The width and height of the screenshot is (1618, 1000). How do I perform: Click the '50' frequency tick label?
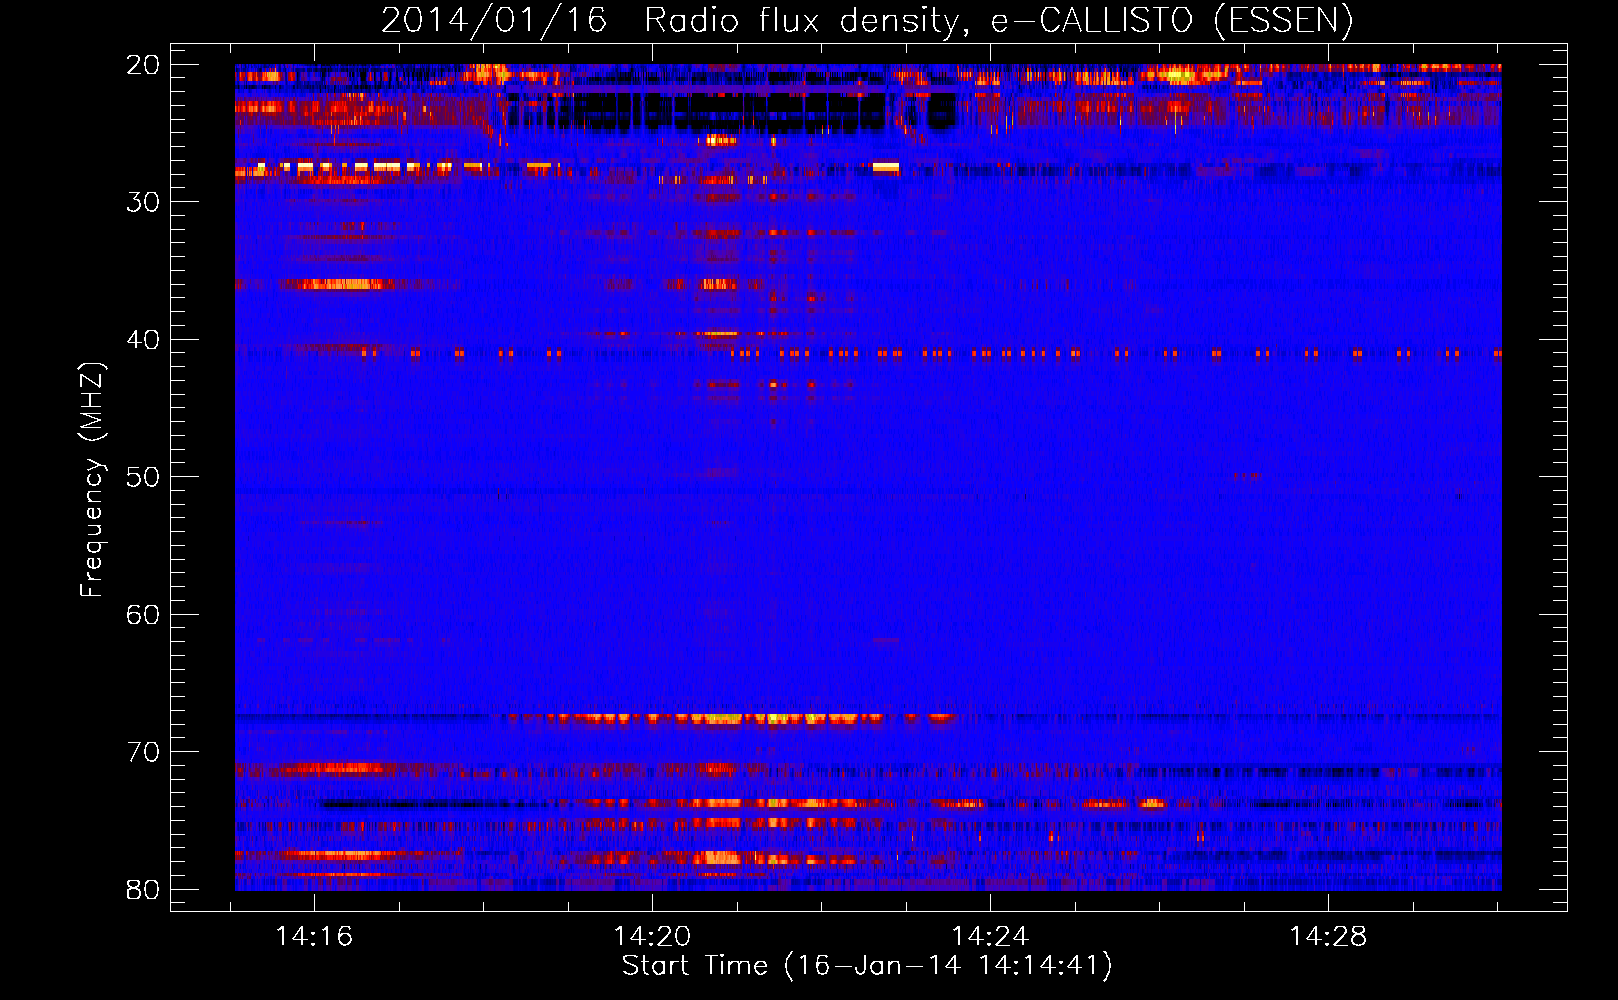click(143, 477)
